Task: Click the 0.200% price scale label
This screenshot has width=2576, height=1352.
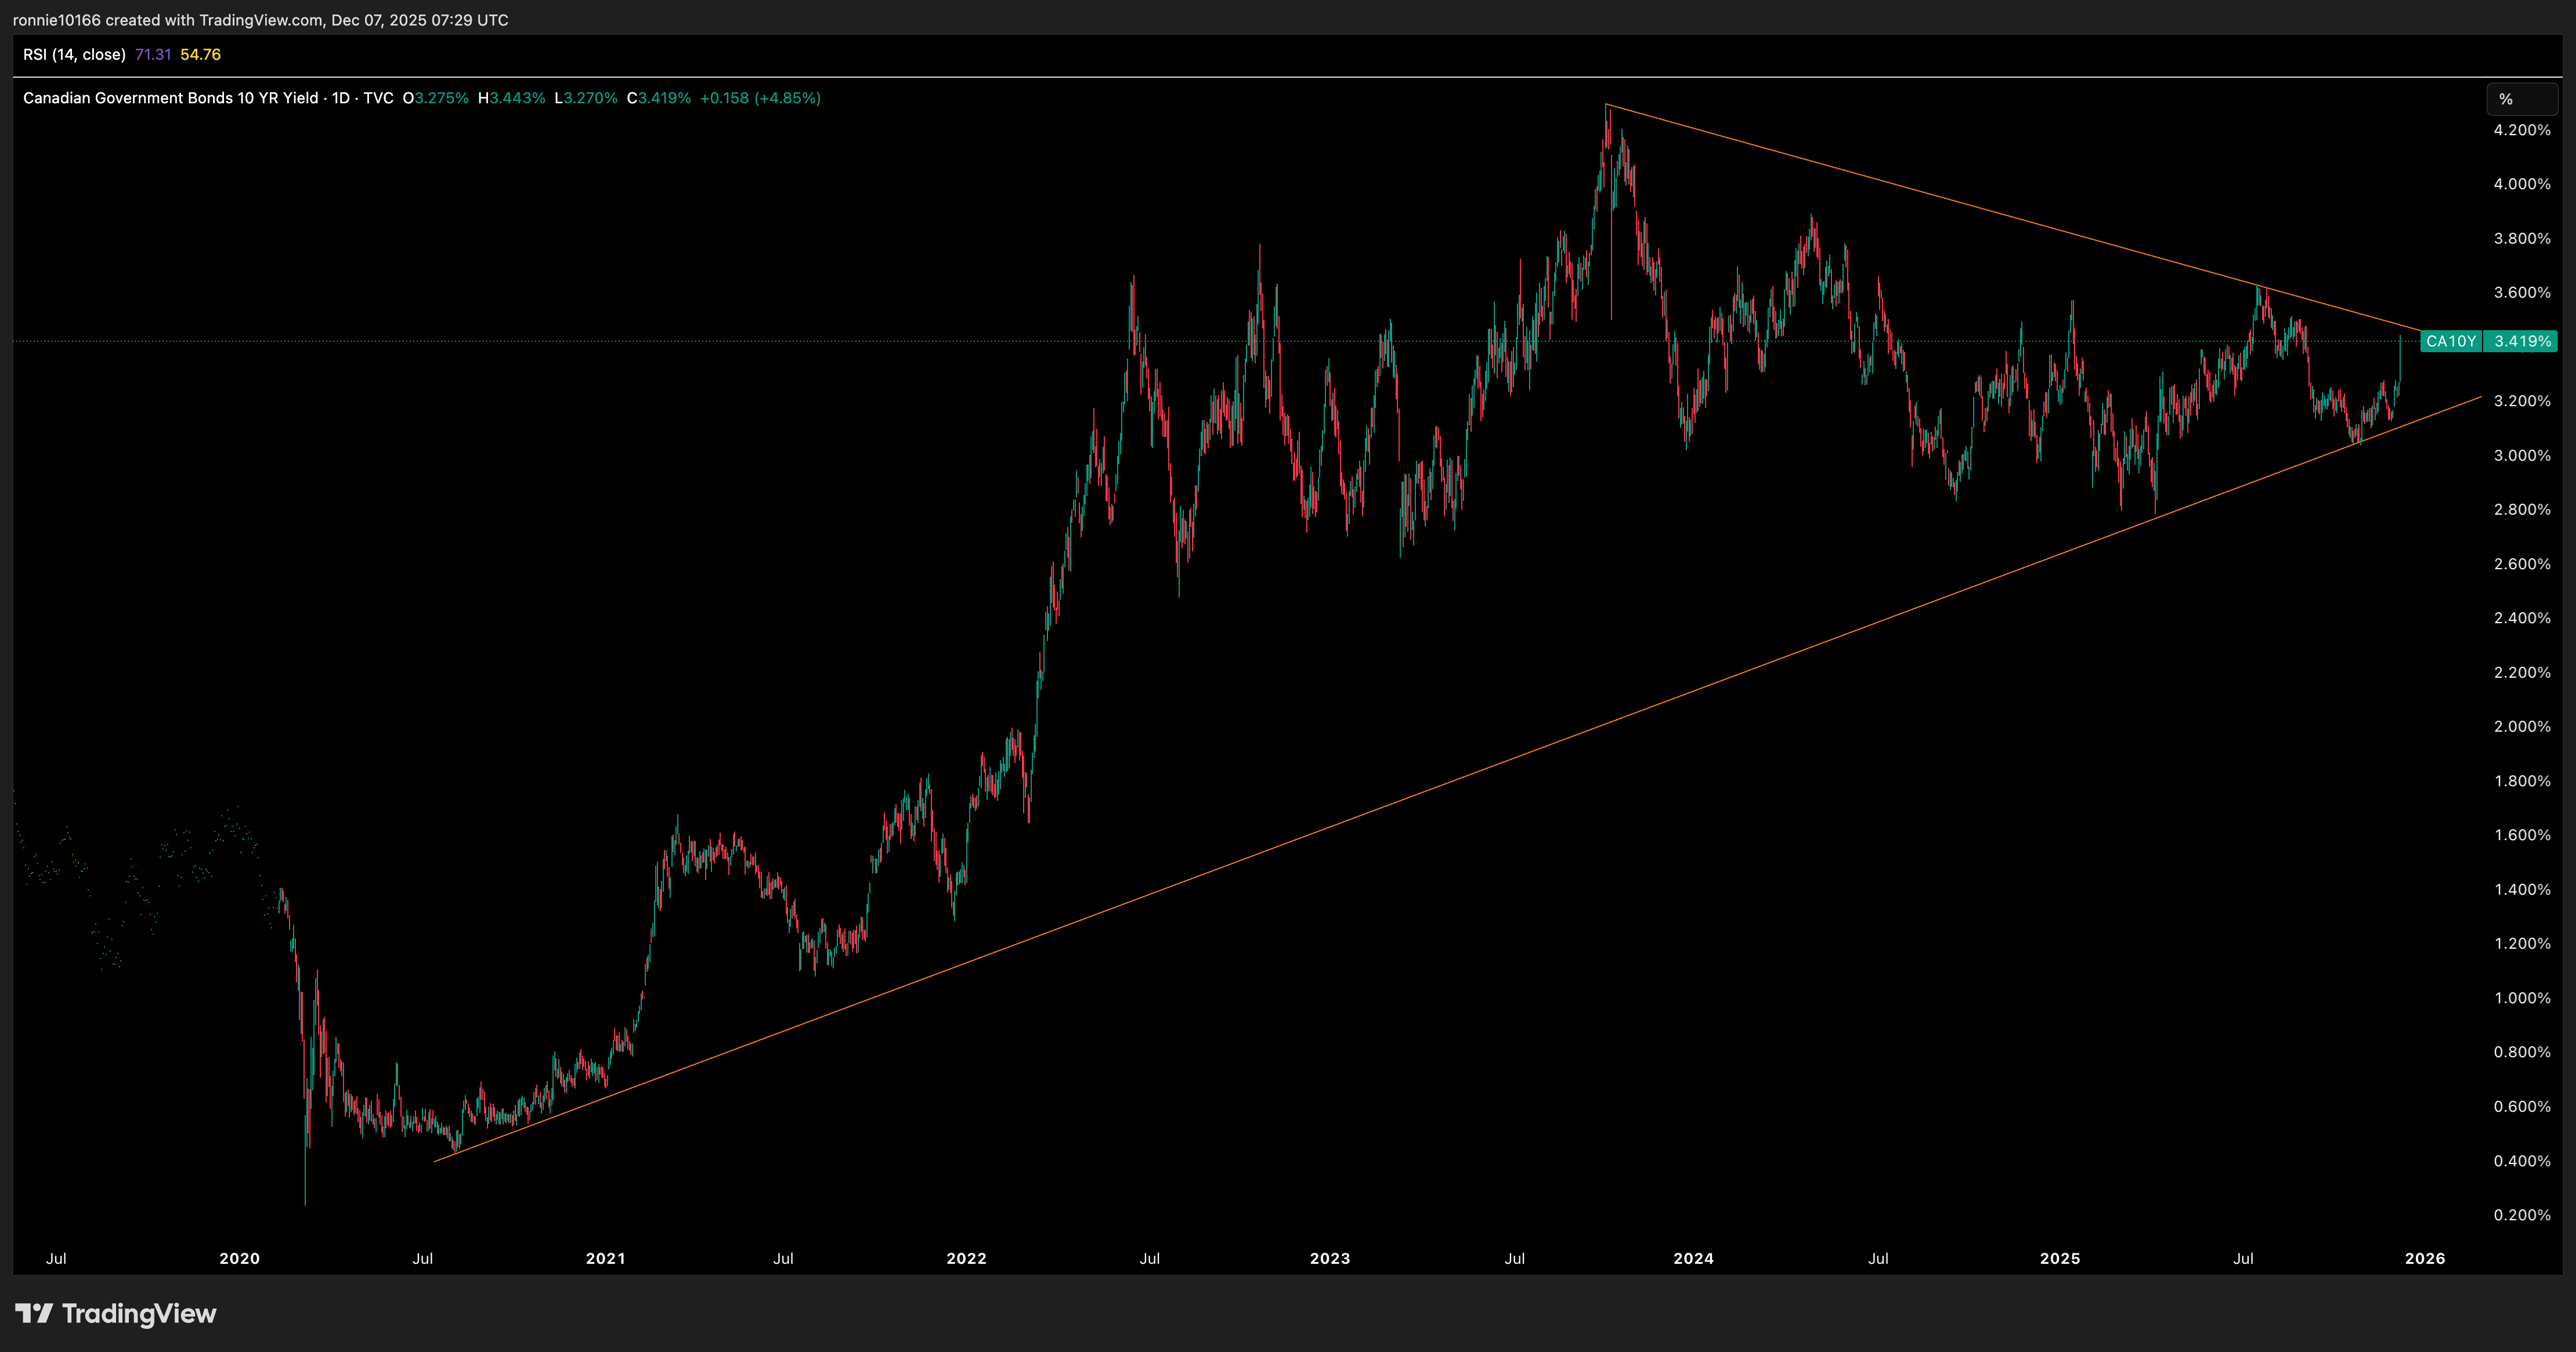Action: (2521, 1215)
